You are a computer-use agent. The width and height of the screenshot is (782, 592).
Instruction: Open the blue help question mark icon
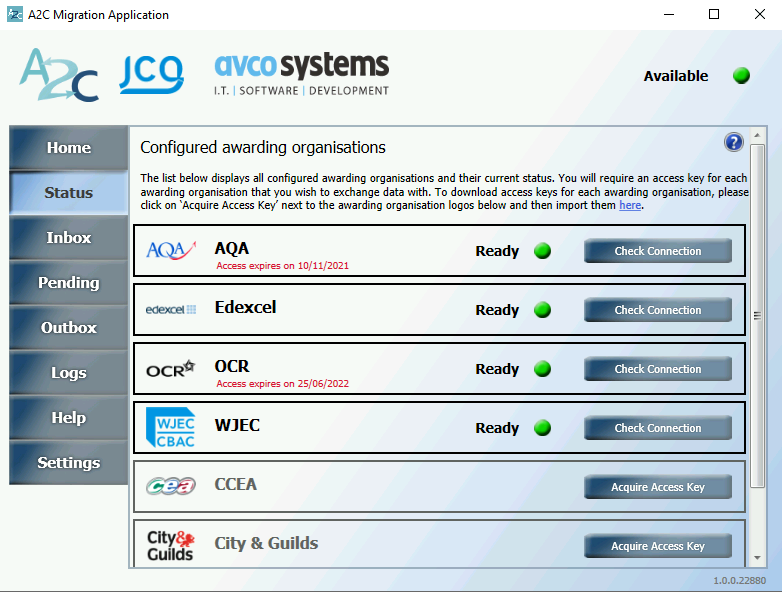tap(734, 143)
